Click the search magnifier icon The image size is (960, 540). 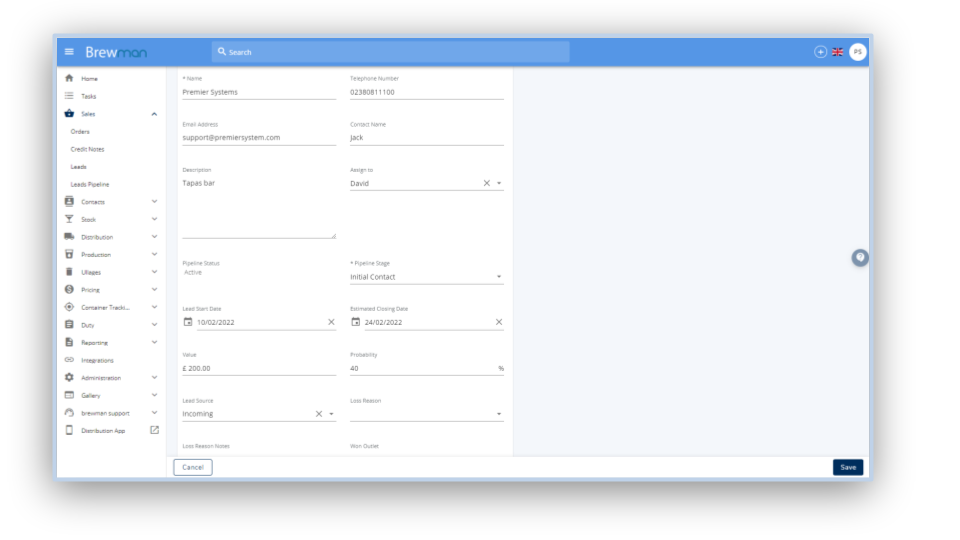[x=222, y=52]
